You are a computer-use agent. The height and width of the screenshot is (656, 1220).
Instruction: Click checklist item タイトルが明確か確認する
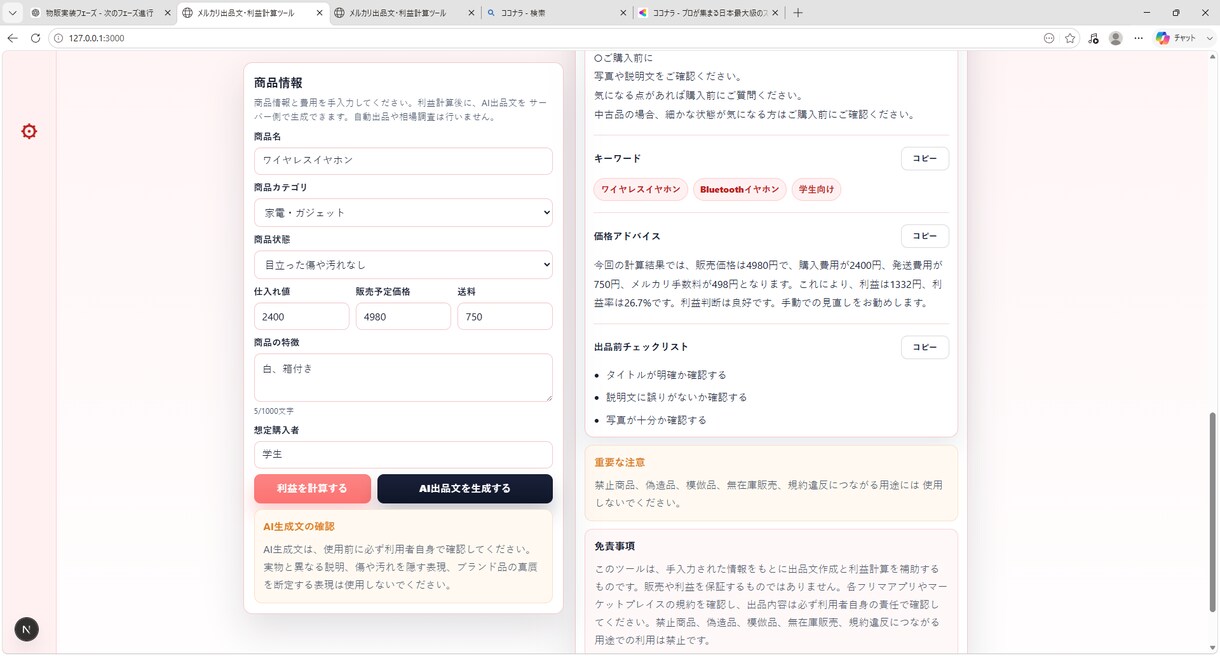(x=666, y=375)
